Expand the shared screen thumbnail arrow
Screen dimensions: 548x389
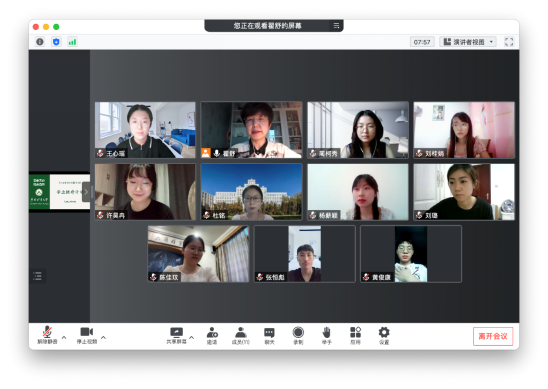(86, 192)
